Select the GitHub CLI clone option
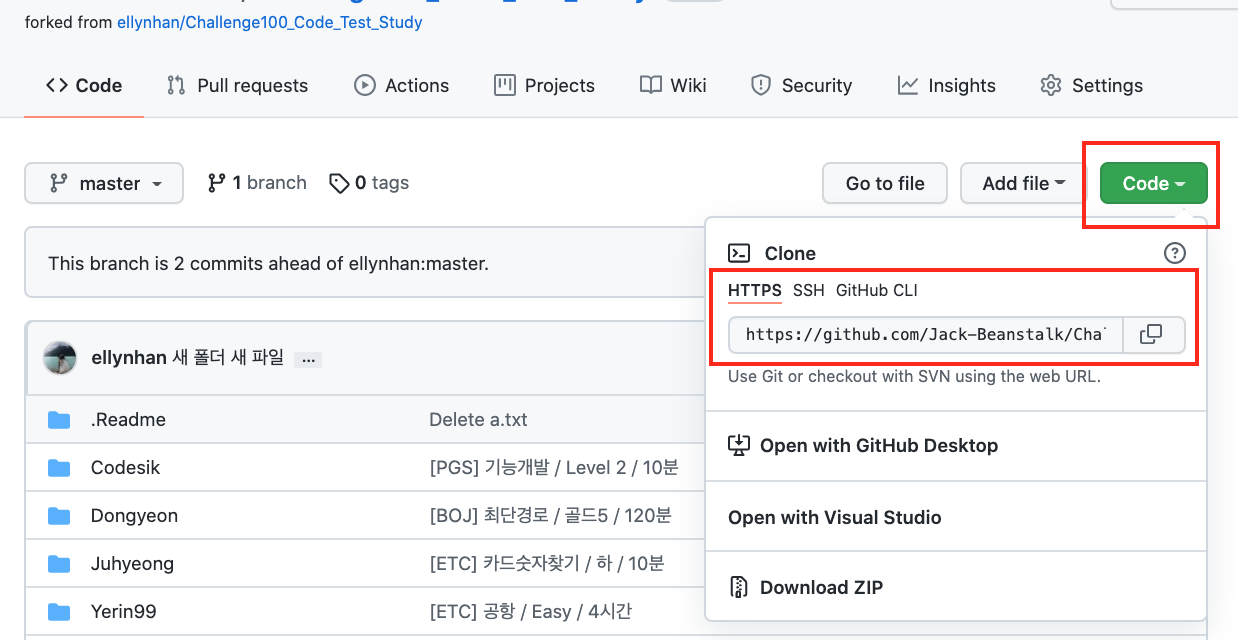The height and width of the screenshot is (640, 1238). (x=877, y=291)
